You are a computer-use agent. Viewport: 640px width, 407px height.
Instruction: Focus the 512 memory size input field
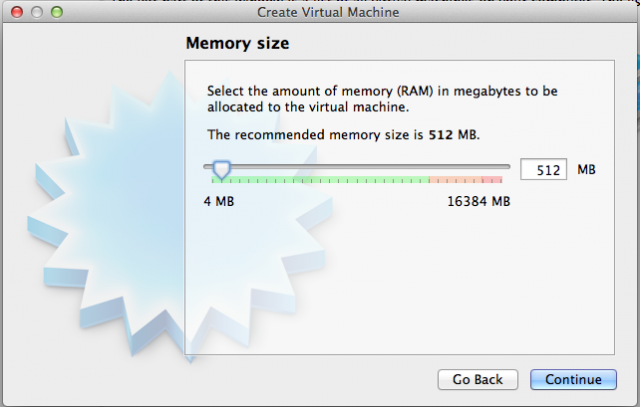(x=543, y=169)
